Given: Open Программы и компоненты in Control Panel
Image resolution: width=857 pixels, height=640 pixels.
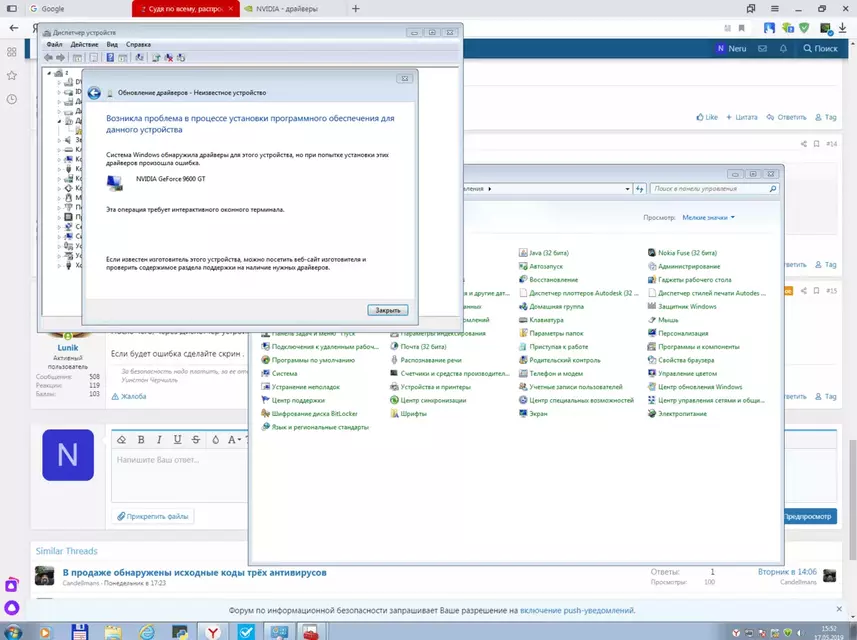Looking at the screenshot, I should coord(693,347).
